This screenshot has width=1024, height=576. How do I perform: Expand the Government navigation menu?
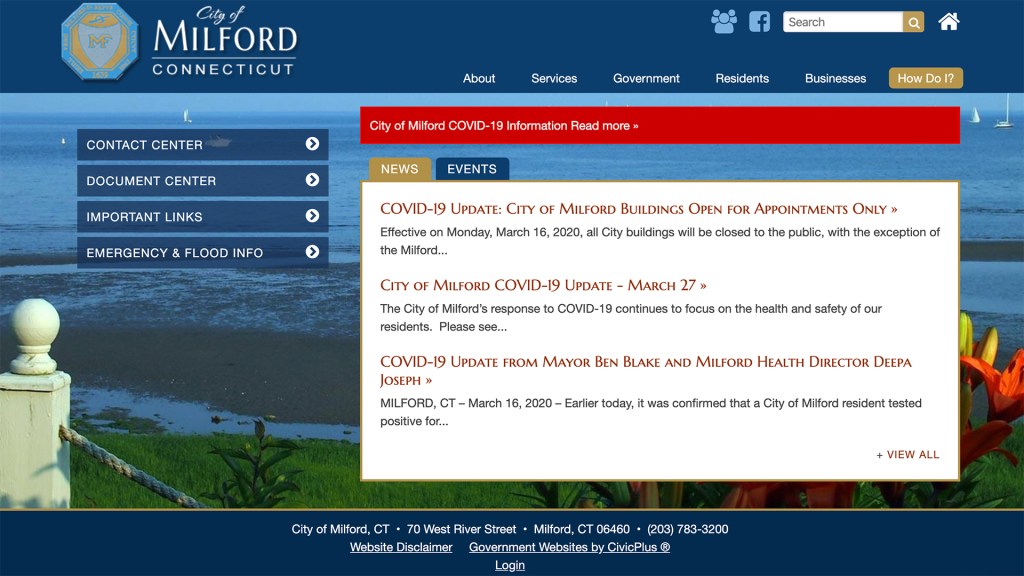[x=646, y=78]
